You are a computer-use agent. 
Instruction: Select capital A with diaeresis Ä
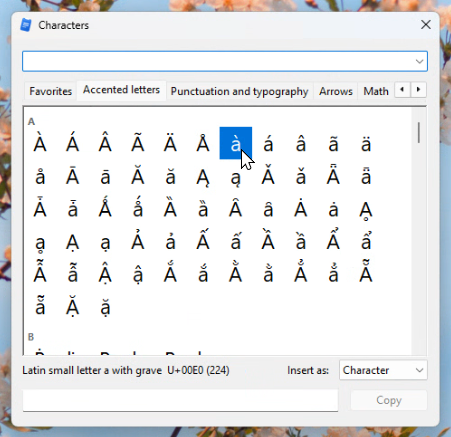(170, 143)
